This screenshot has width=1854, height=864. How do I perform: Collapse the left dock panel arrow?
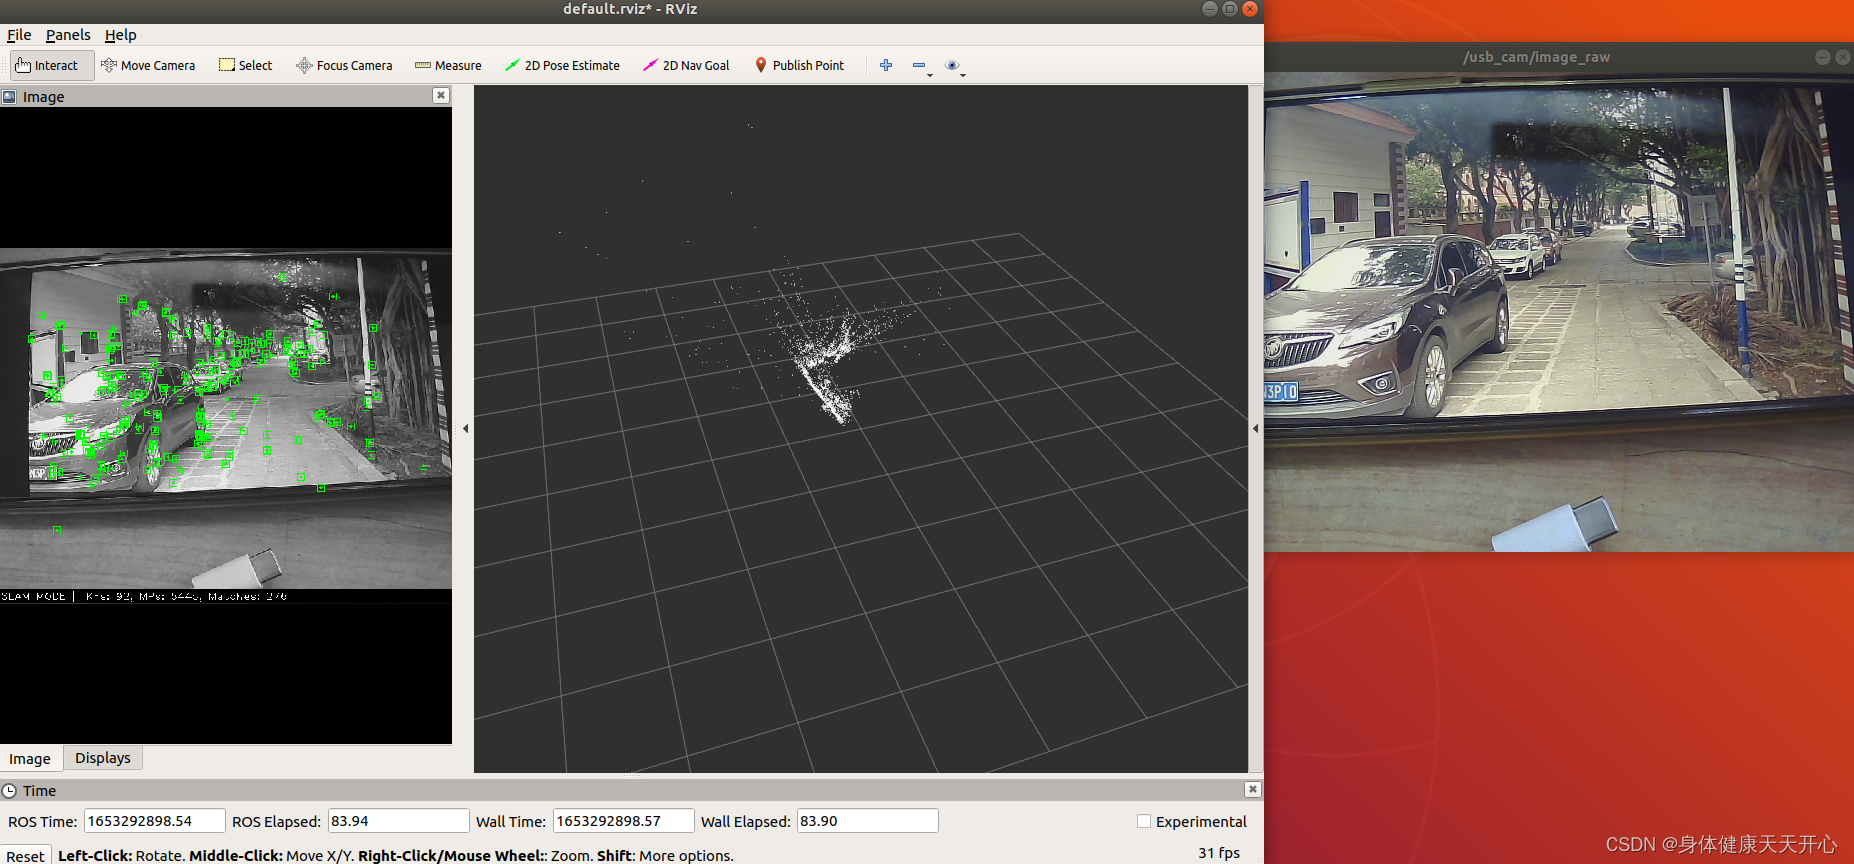(465, 428)
